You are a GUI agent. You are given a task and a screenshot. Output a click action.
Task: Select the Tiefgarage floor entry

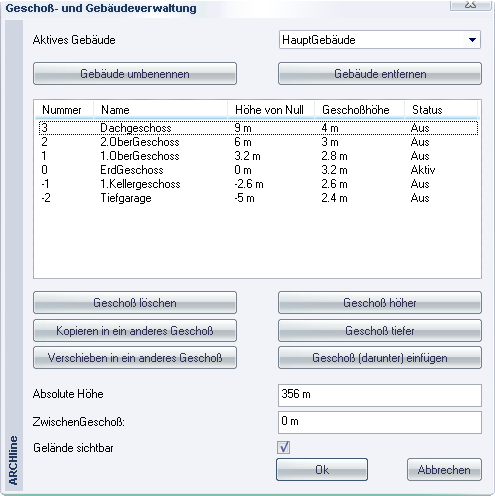click(258, 198)
